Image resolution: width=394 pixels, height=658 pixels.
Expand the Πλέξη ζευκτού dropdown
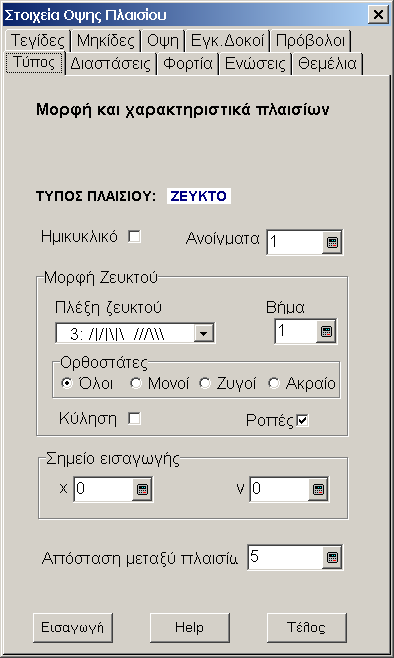click(204, 334)
